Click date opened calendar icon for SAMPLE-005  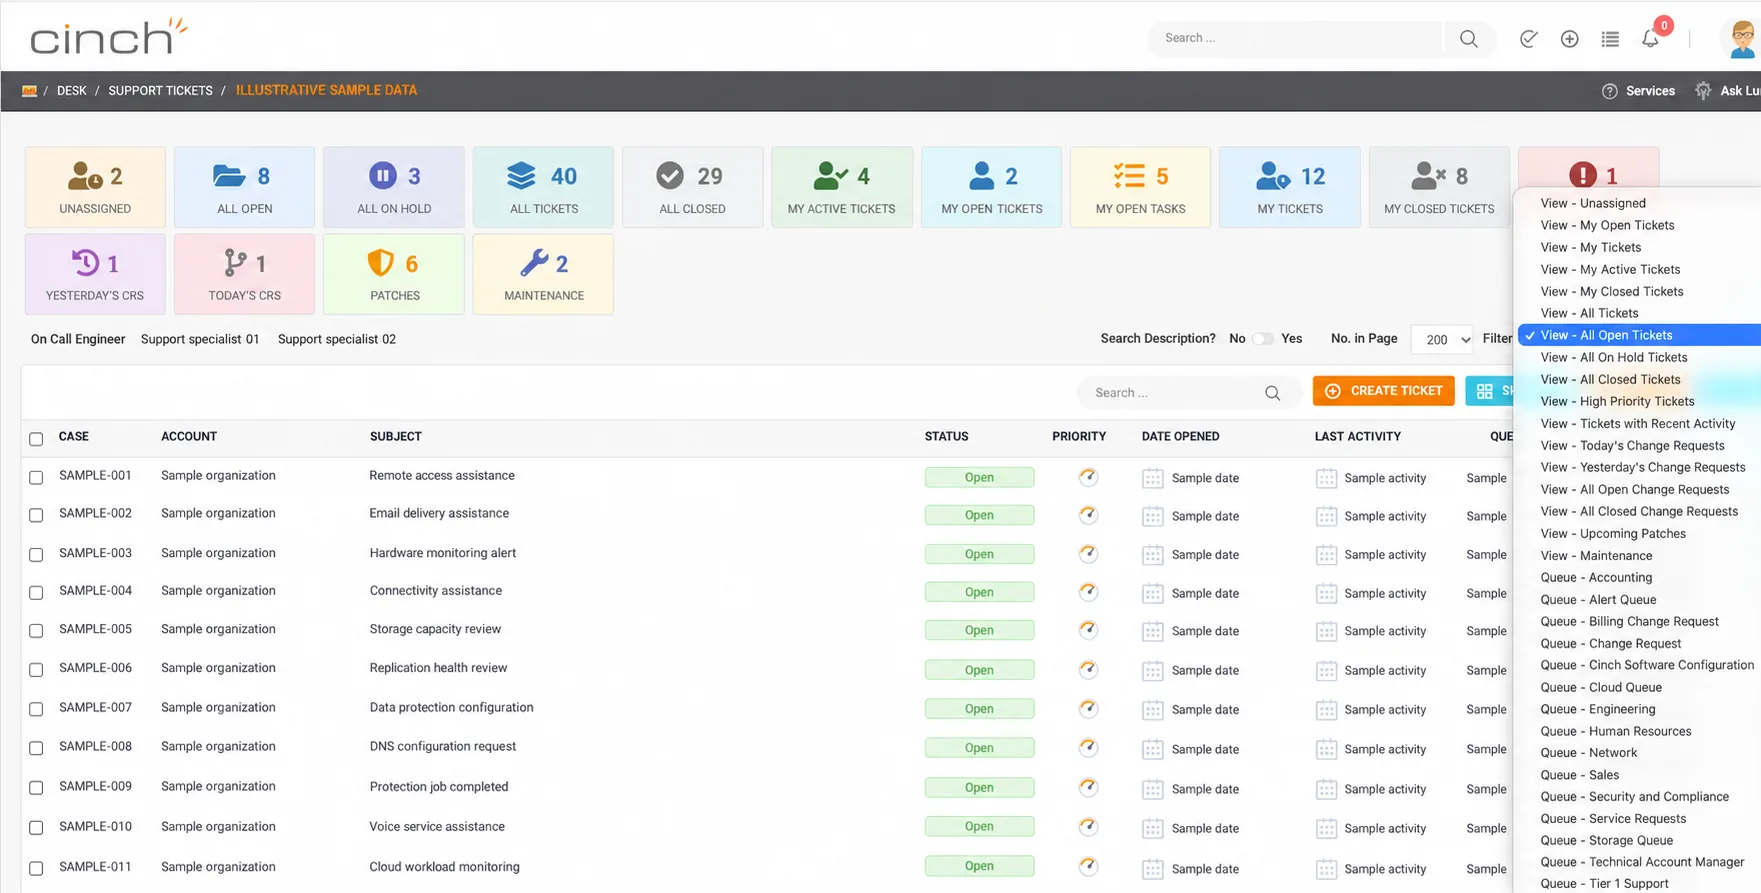click(x=1152, y=631)
